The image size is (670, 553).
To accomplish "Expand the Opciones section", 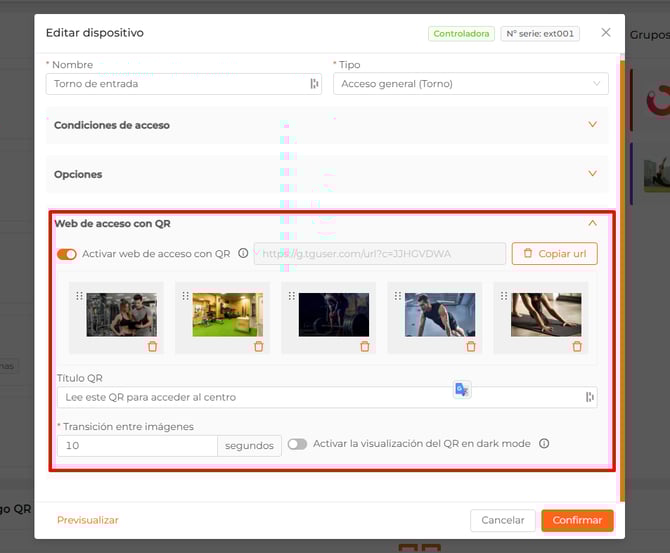I will 592,174.
